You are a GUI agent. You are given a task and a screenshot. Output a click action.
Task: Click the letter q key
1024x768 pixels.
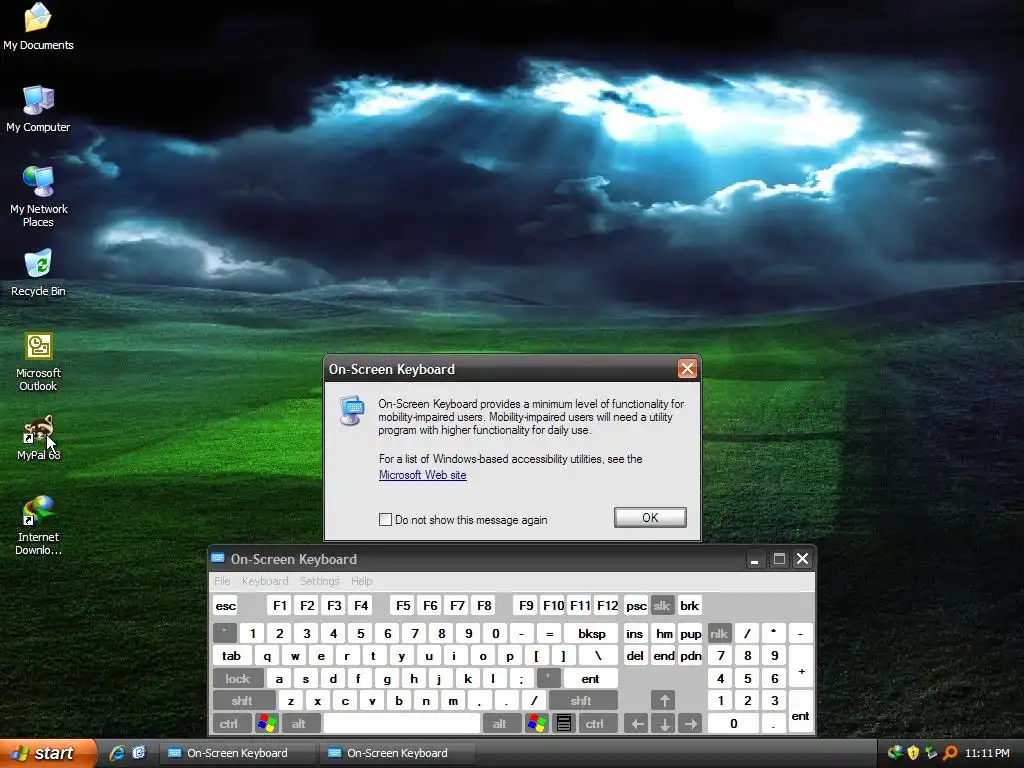click(x=267, y=656)
